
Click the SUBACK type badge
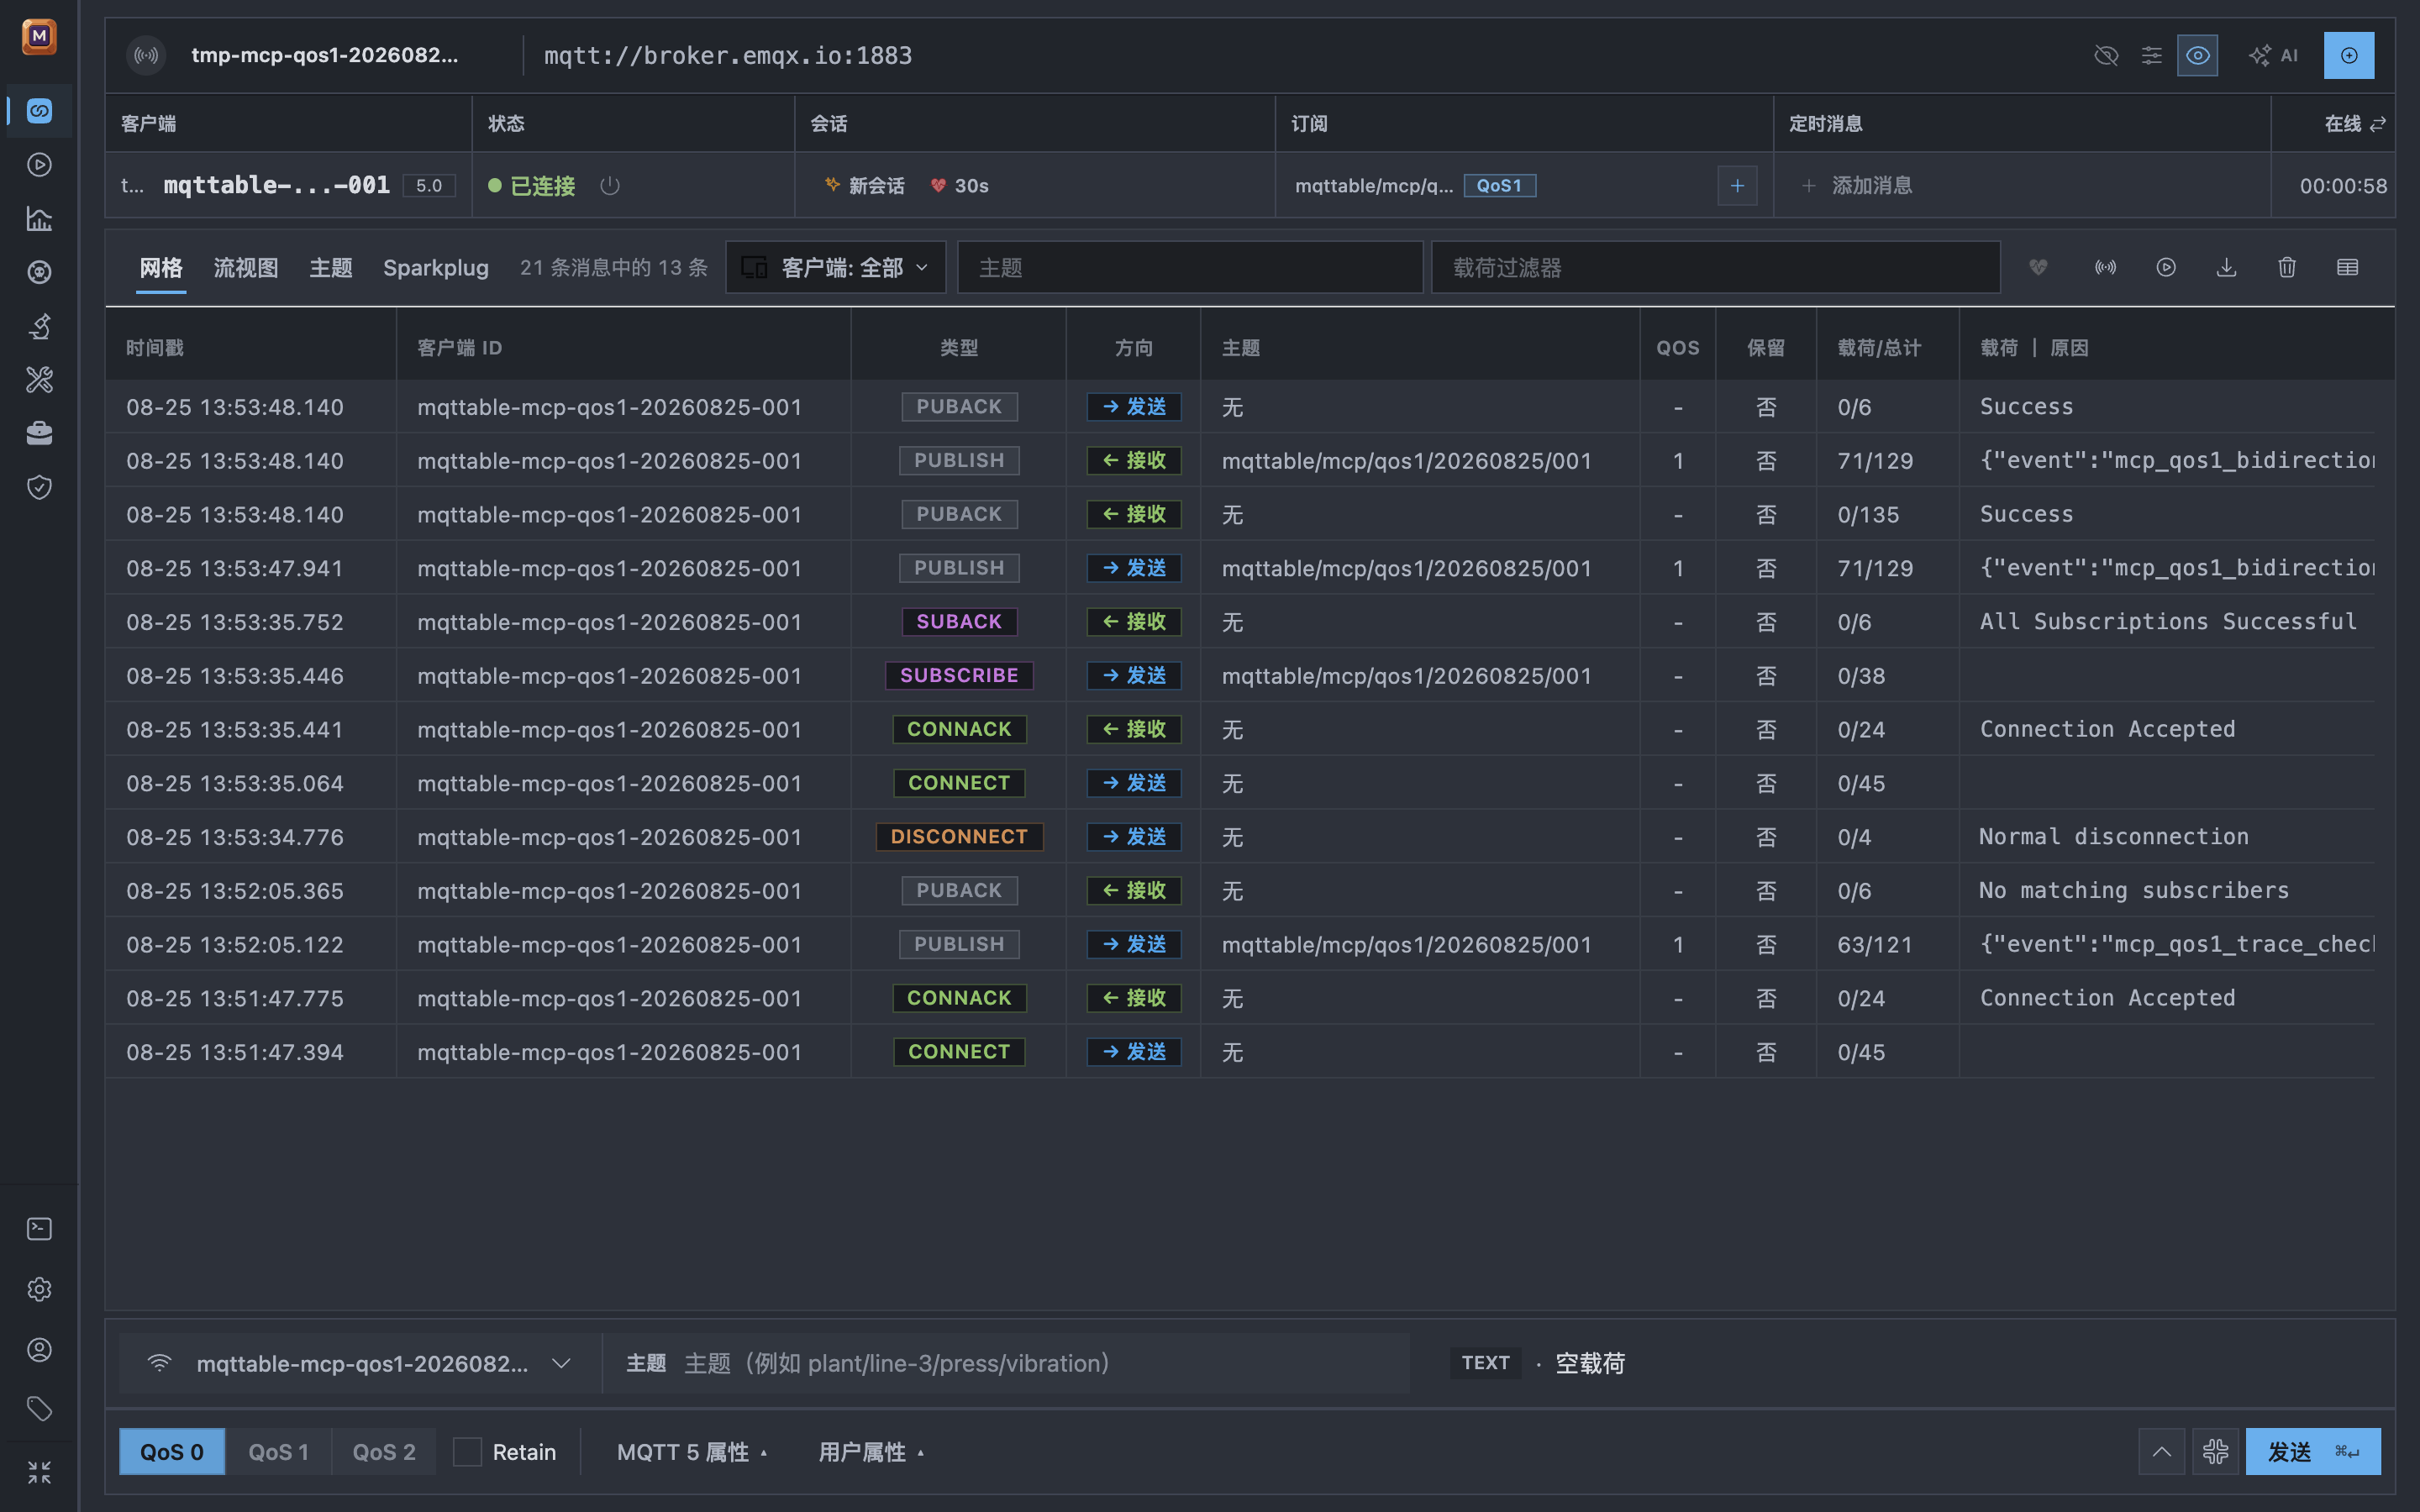[958, 622]
